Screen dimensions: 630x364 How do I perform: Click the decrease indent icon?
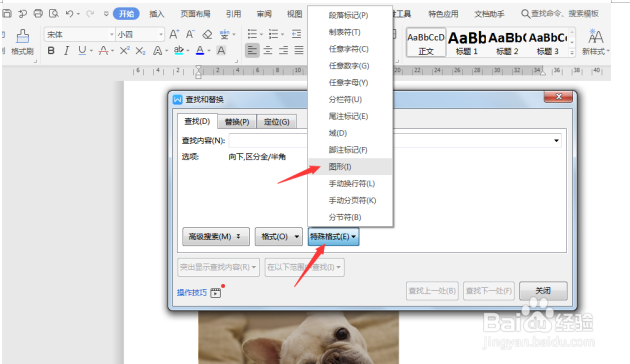297,35
